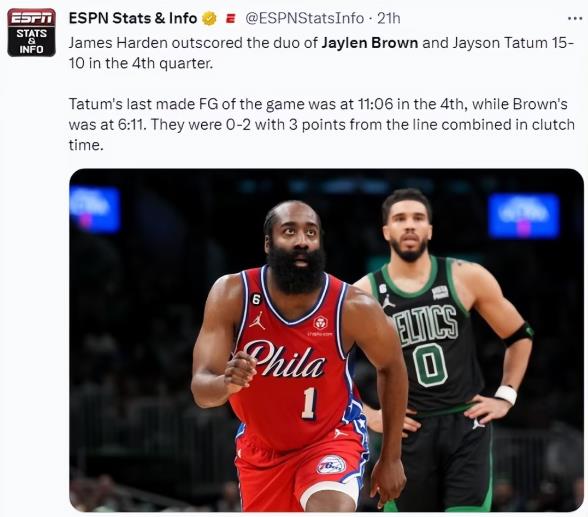Screen dimensions: 588x517
Task: Click the white Jumpman logo on red jersey
Action: pyautogui.click(x=257, y=321)
